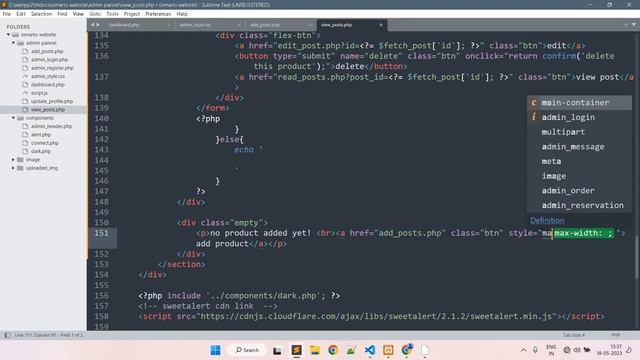Choose admin_reservation autocomplete suggestion
The width and height of the screenshot is (640, 360).
click(579, 205)
